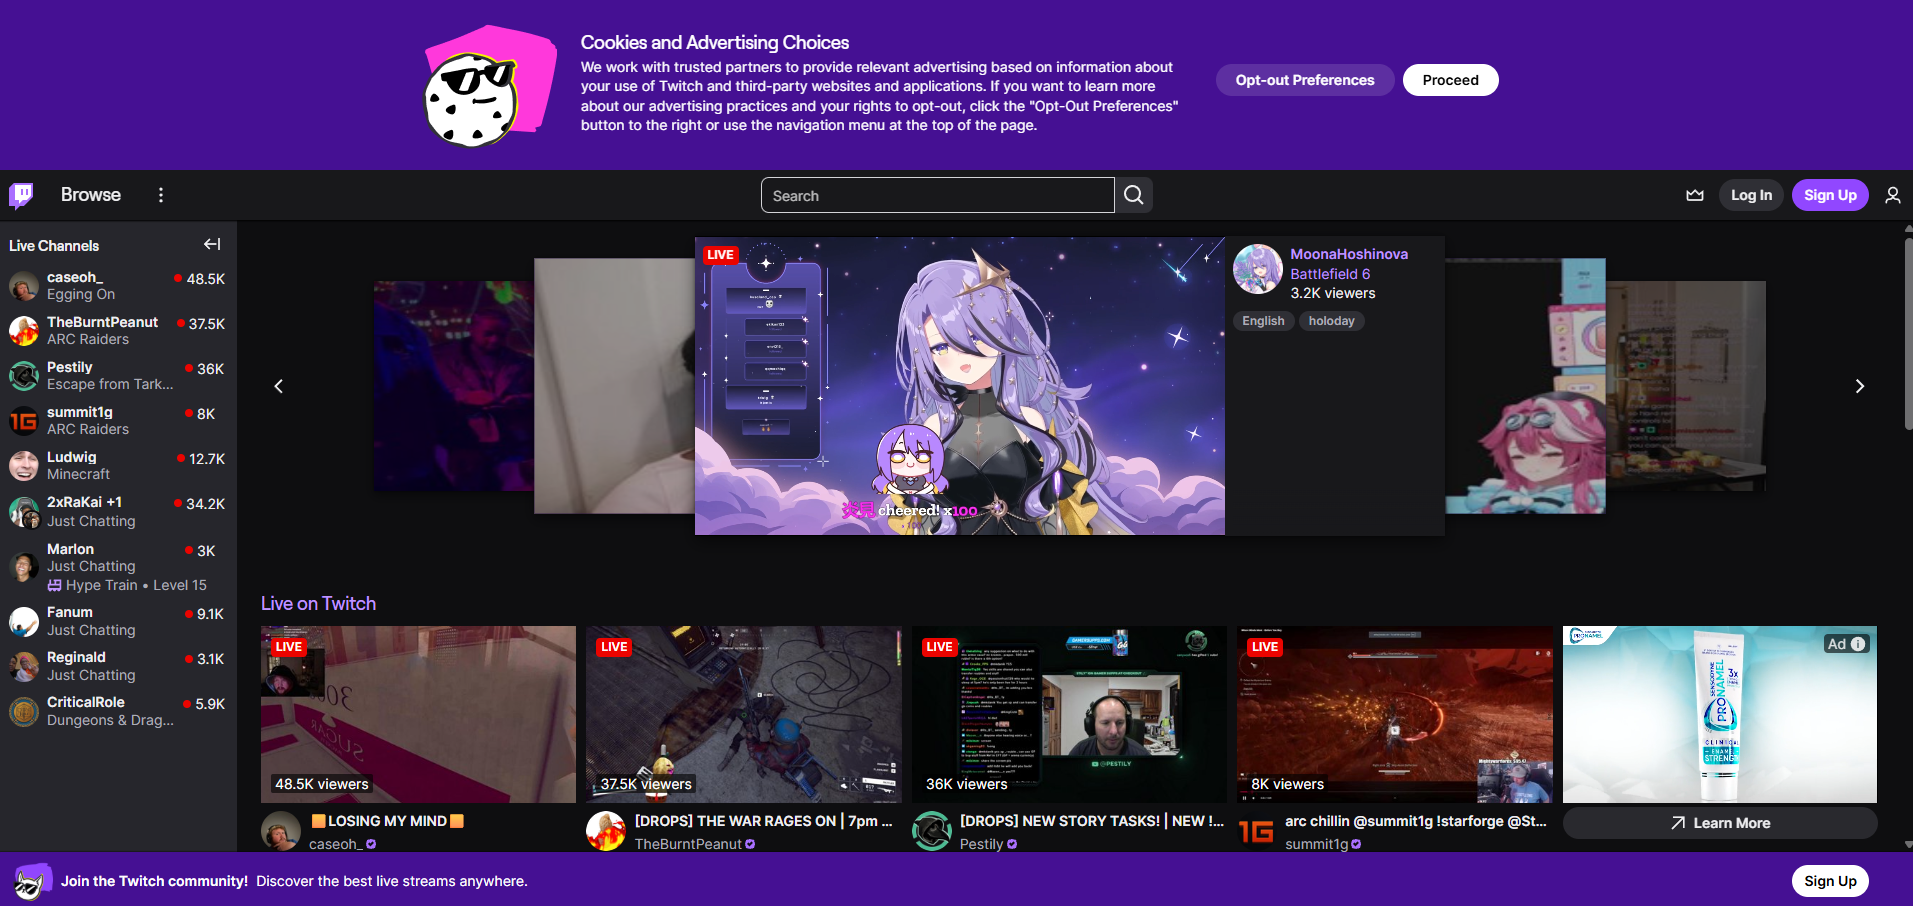Click Marlon avatar in sidebar
This screenshot has height=906, width=1913.
(24, 566)
